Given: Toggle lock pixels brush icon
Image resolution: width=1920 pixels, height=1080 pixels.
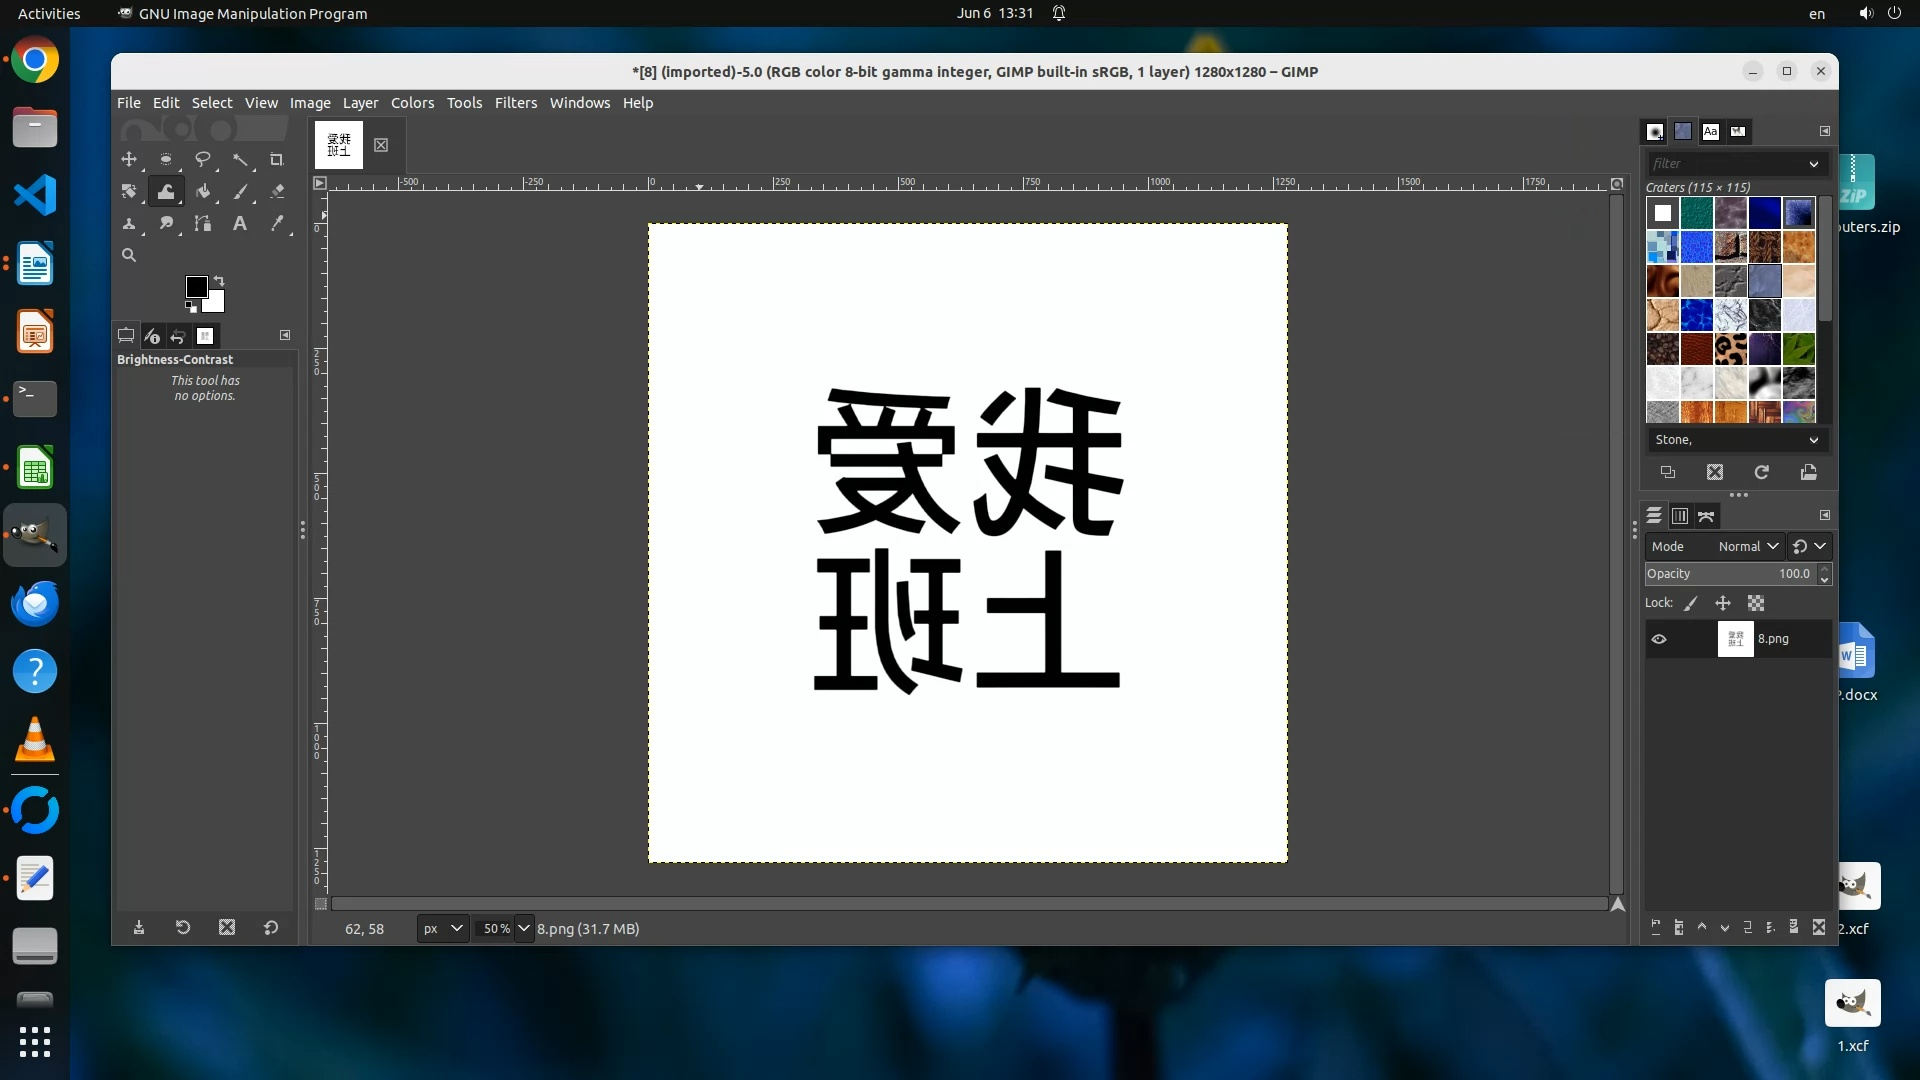Looking at the screenshot, I should pyautogui.click(x=1691, y=603).
